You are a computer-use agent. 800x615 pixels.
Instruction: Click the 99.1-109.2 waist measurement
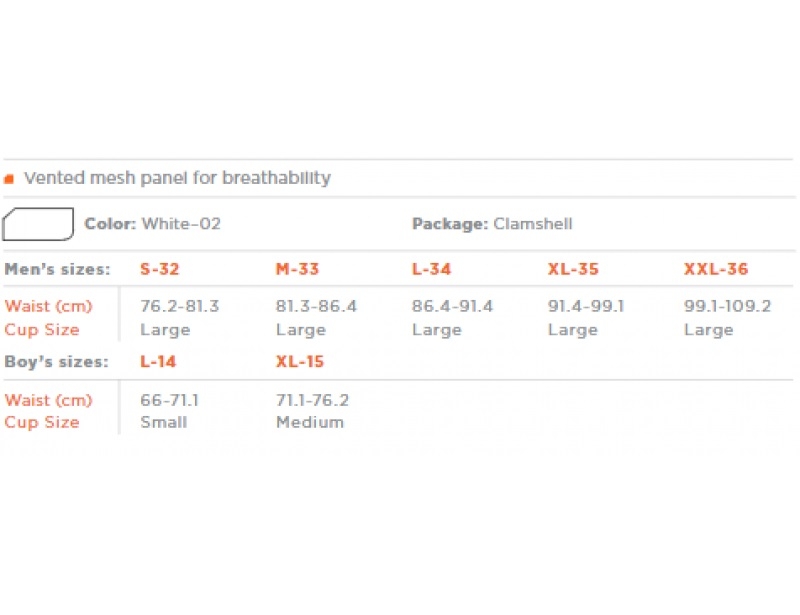click(728, 306)
